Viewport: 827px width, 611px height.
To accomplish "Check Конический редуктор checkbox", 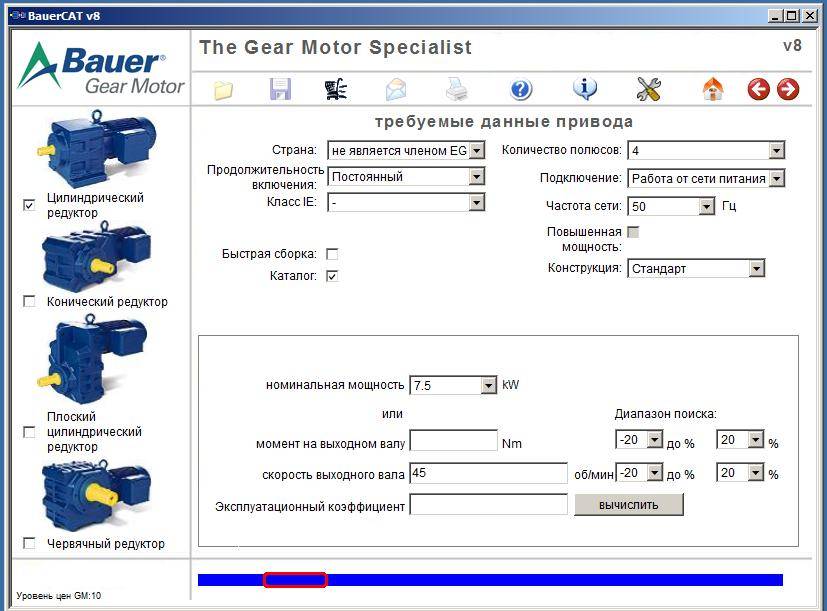I will pos(29,301).
